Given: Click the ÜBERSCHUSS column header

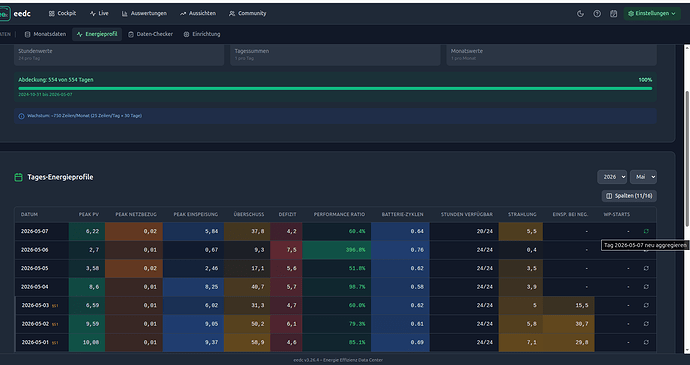Looking at the screenshot, I should click(x=249, y=214).
